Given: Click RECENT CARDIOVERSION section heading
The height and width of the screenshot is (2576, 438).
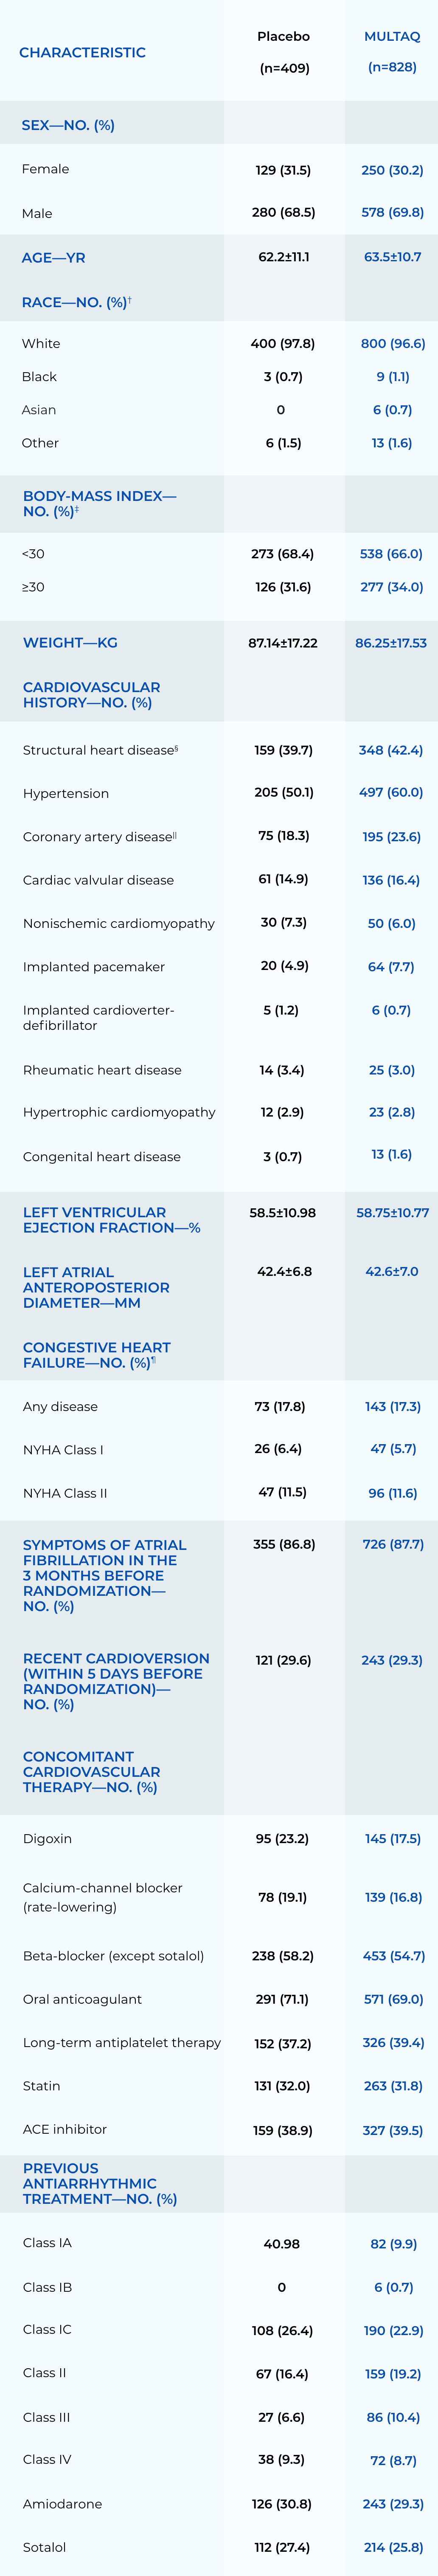Looking at the screenshot, I should [x=115, y=1680].
